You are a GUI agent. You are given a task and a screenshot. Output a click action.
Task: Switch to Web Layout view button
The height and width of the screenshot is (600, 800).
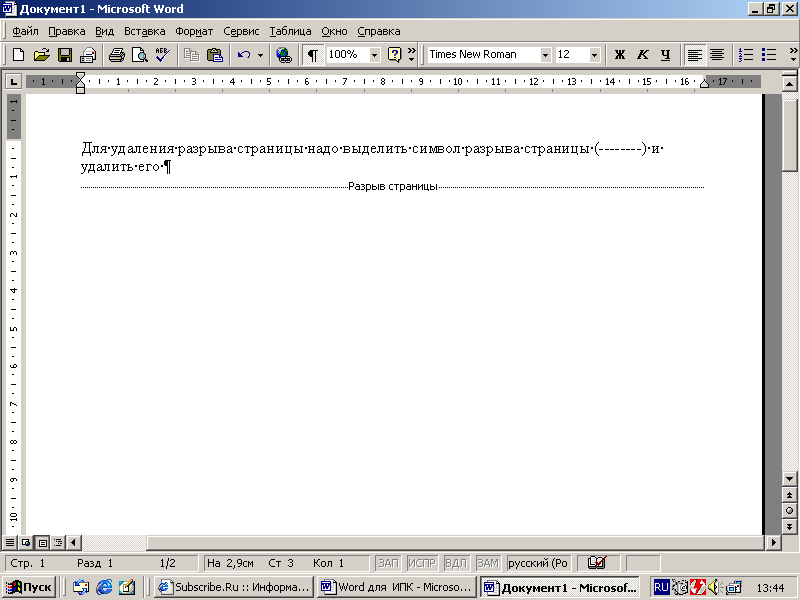coord(26,542)
